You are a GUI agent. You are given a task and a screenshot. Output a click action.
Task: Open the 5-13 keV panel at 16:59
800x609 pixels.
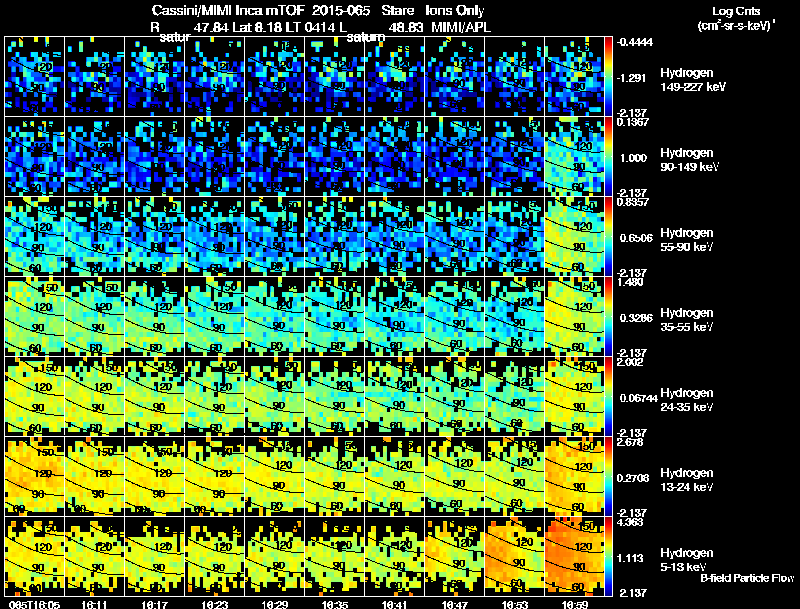point(574,557)
